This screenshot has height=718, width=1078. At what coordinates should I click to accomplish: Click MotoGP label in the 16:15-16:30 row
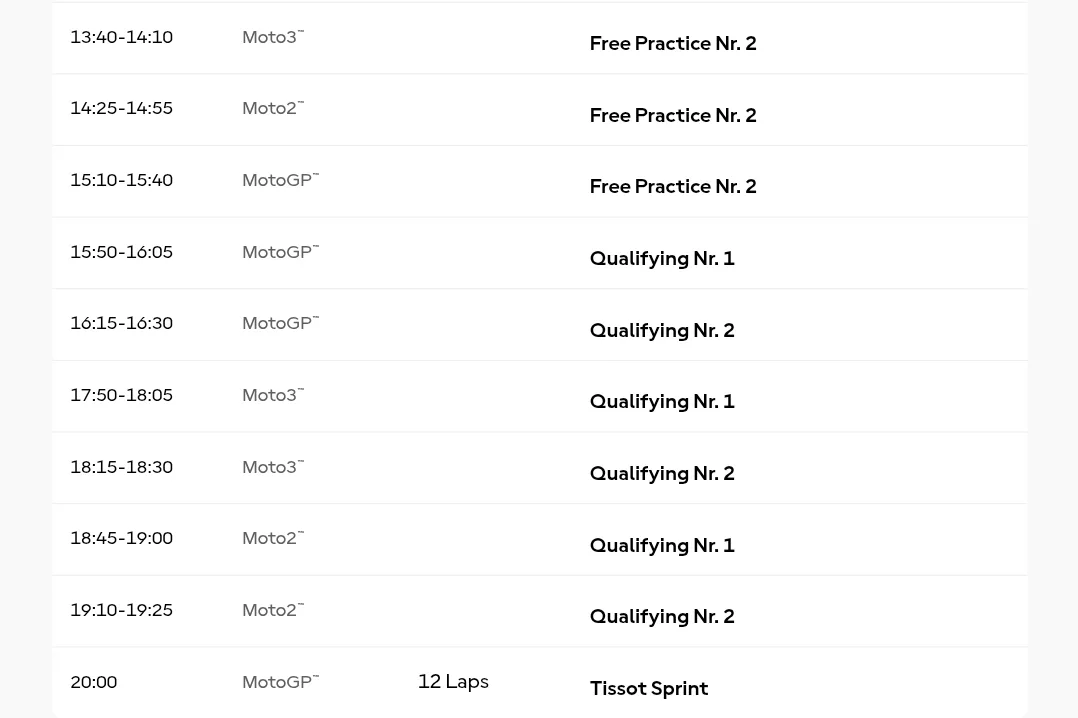click(279, 324)
